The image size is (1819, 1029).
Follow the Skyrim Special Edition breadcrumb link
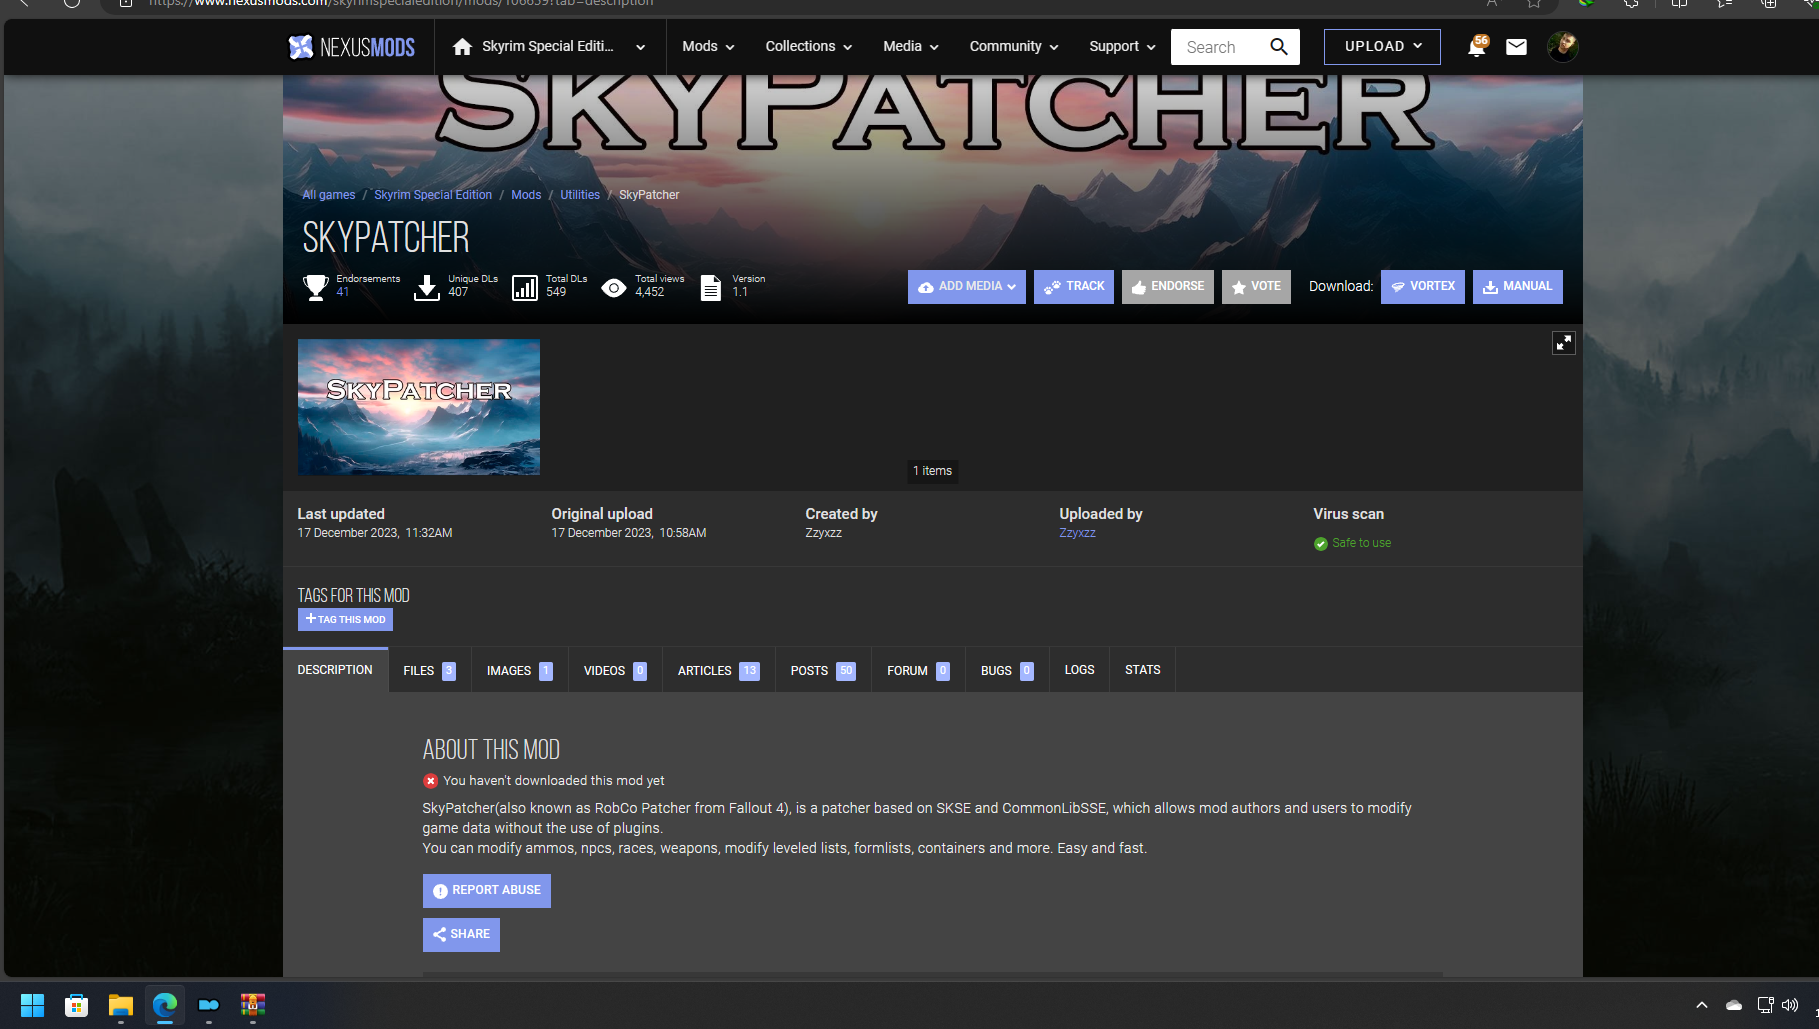pyautogui.click(x=433, y=195)
